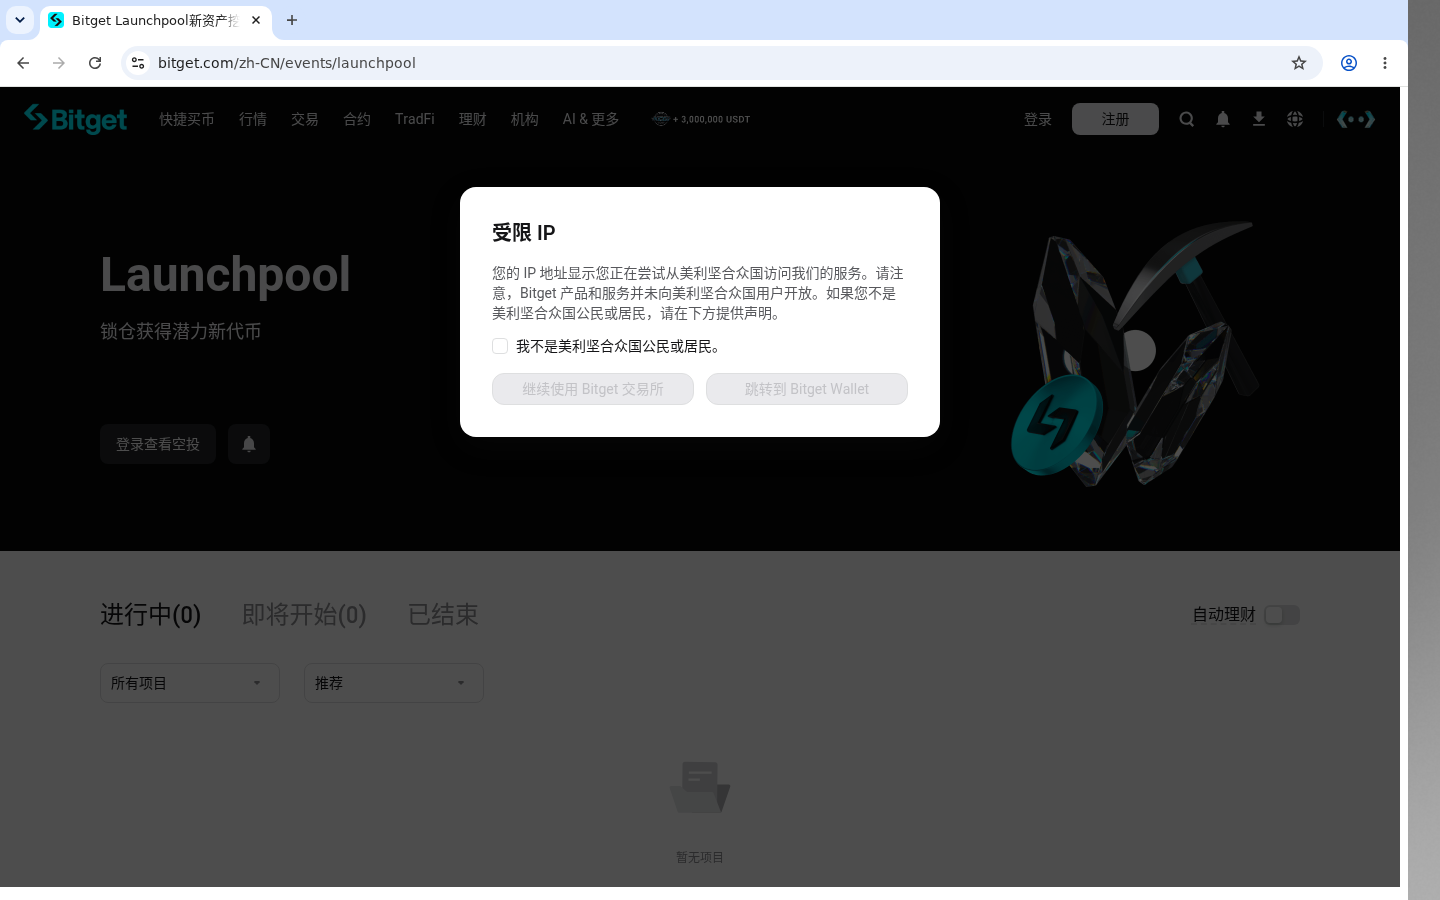Click the code brackets icon in header
The image size is (1440, 900).
click(1356, 119)
